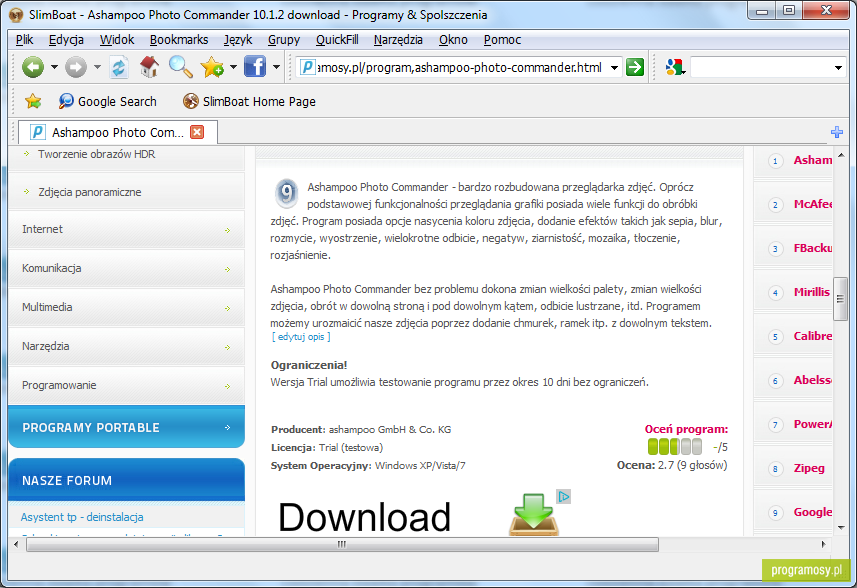Click the large Download link
Viewport: 857px width, 588px height.
pyautogui.click(x=365, y=516)
